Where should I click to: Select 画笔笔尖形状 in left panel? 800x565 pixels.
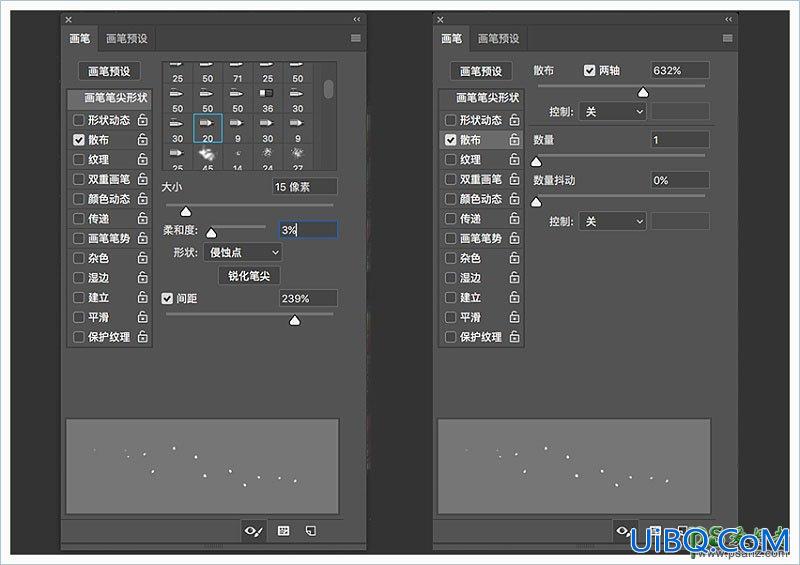pos(110,97)
